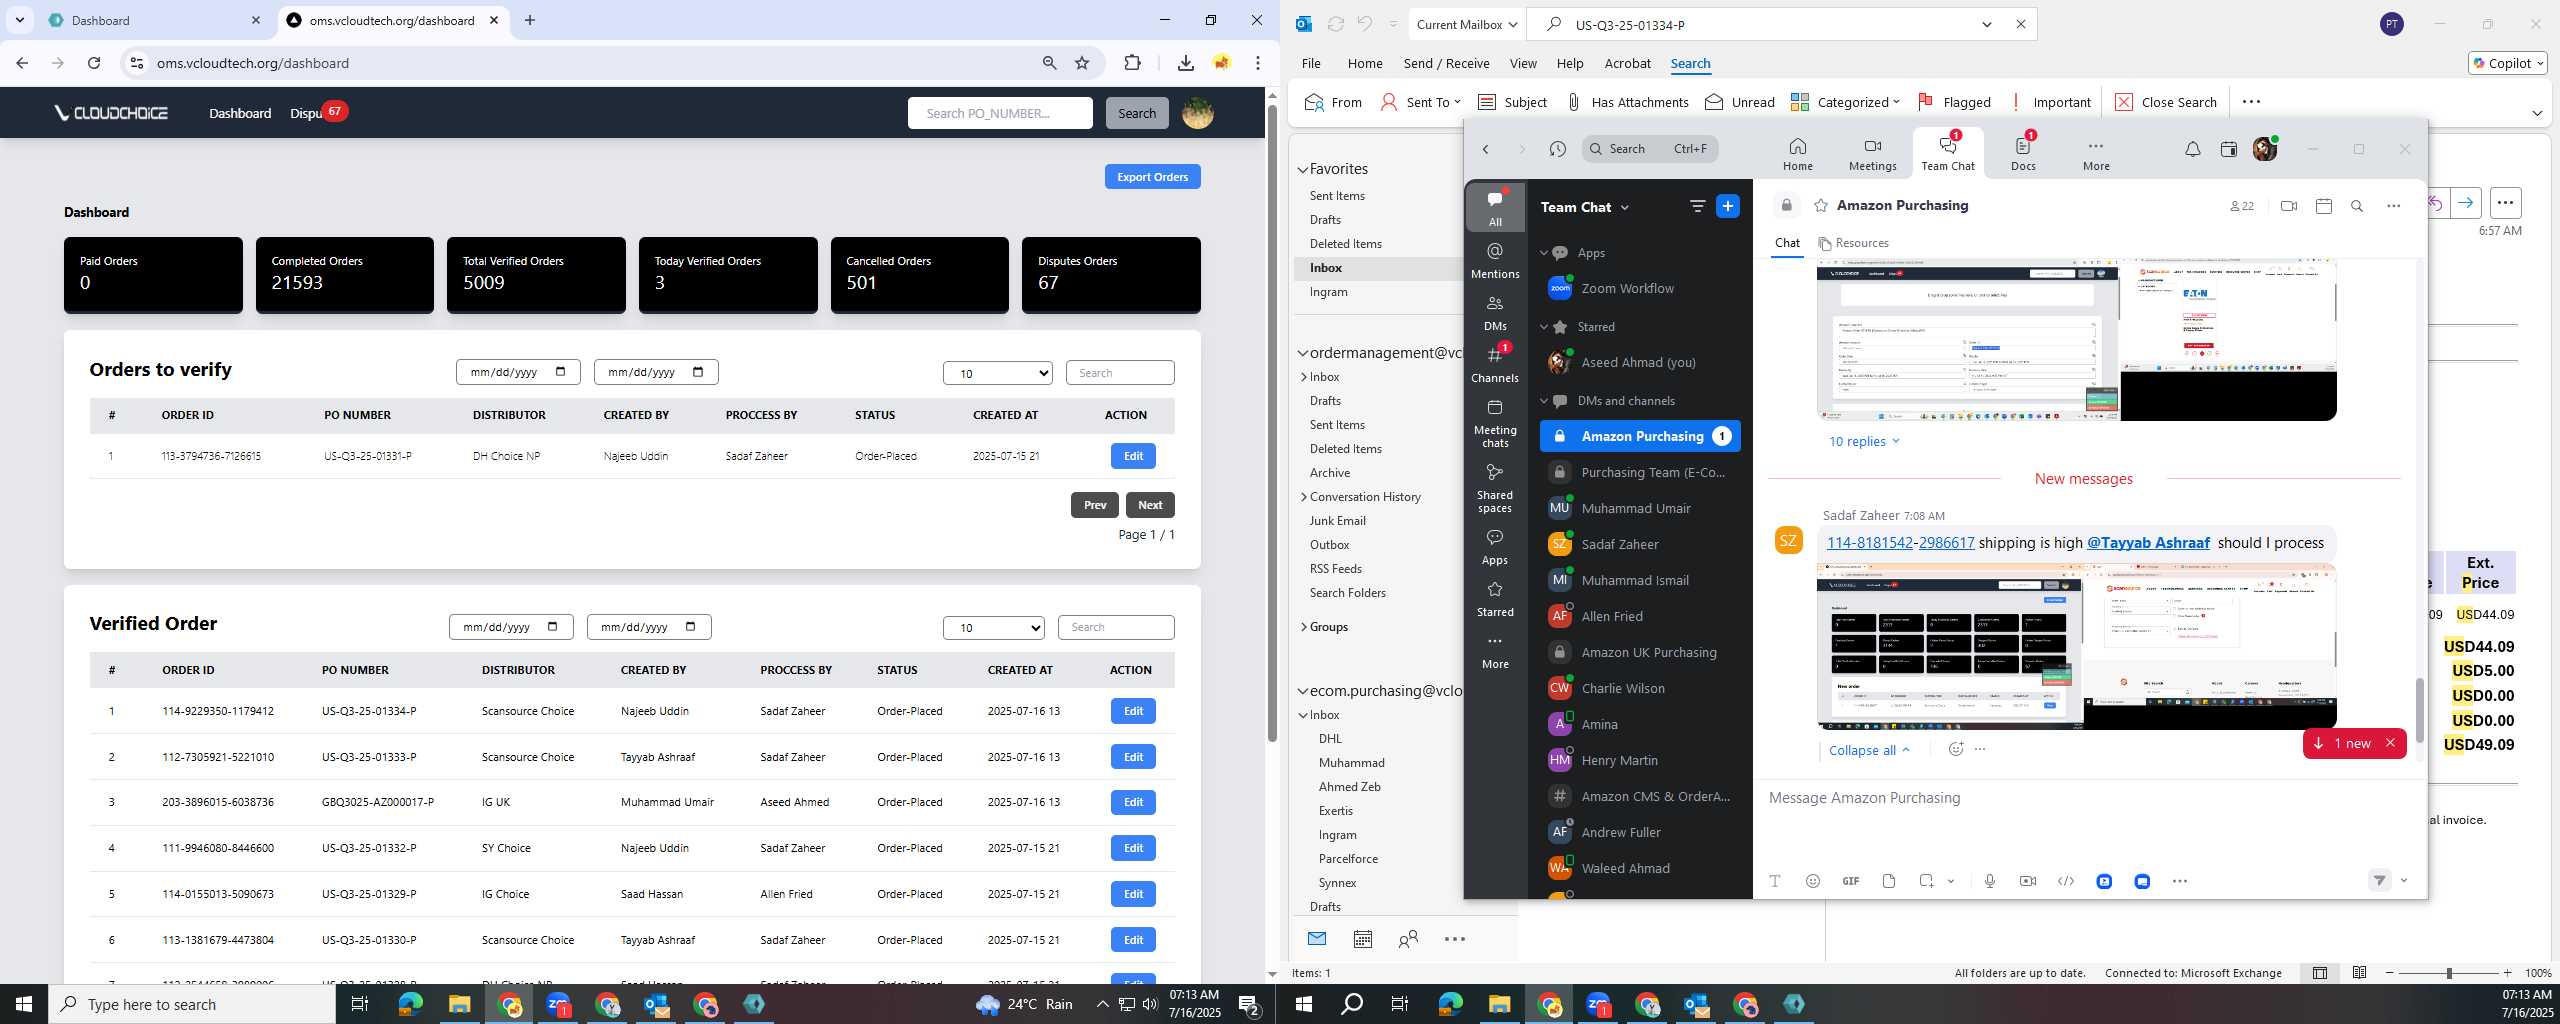The width and height of the screenshot is (2560, 1024).
Task: Record a video message in Zoom chat
Action: tap(2028, 881)
